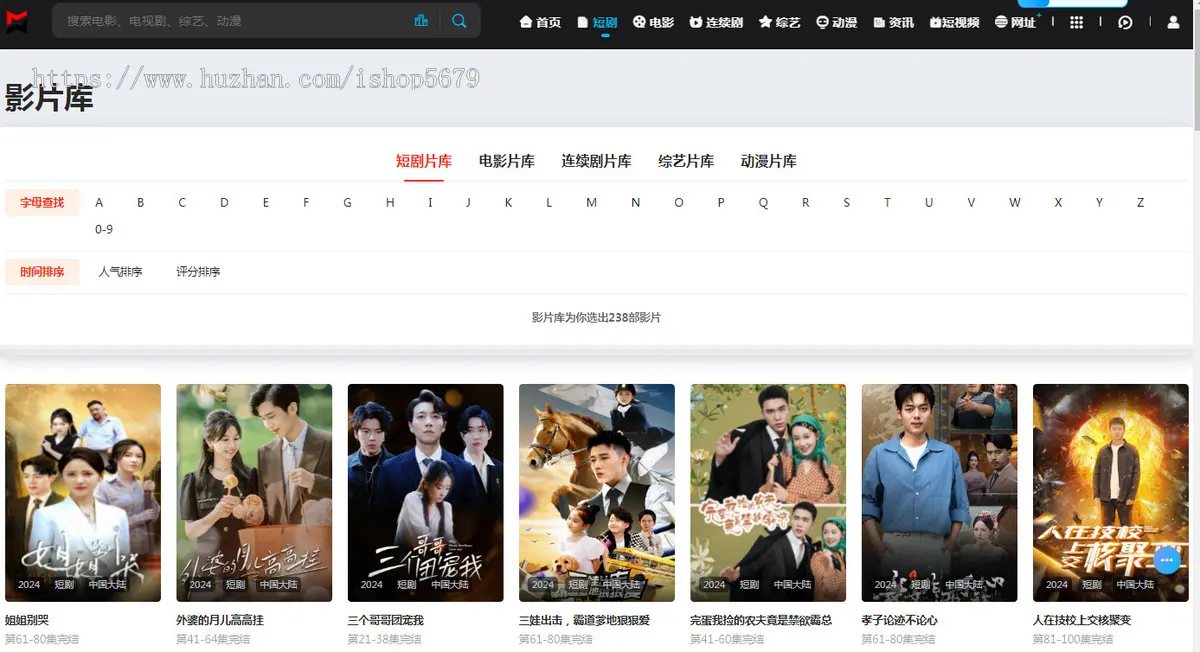Image resolution: width=1200 pixels, height=652 pixels.
Task: Open the ranking chart icon in search bar
Action: (421, 21)
